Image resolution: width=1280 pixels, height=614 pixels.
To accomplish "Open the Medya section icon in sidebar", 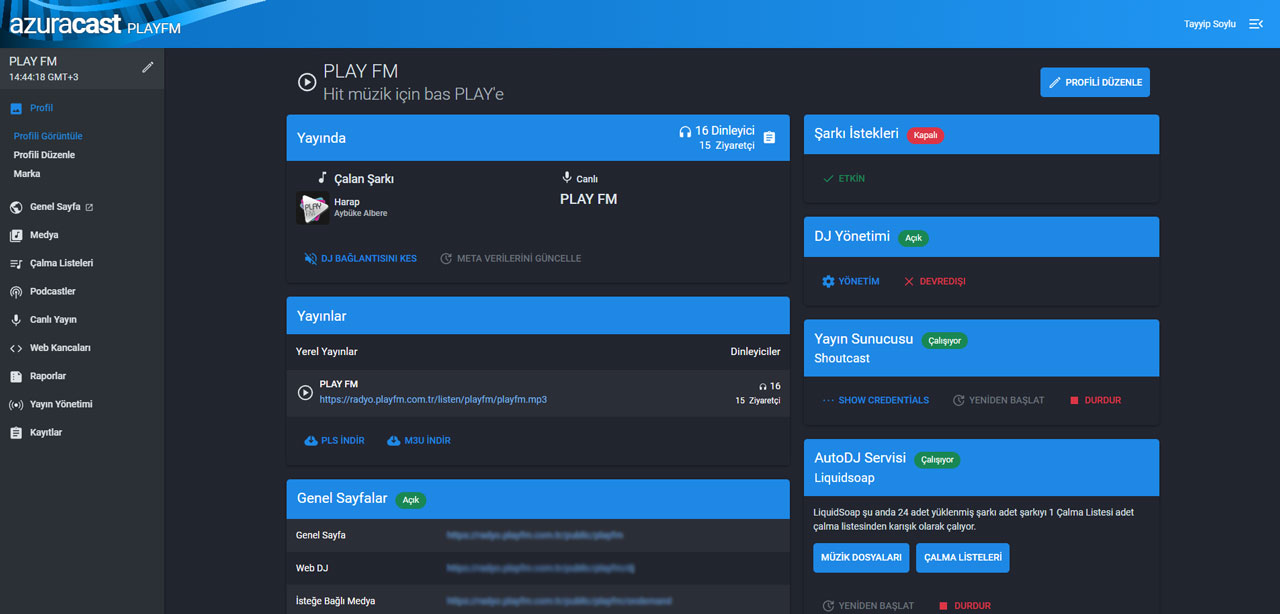I will [16, 235].
